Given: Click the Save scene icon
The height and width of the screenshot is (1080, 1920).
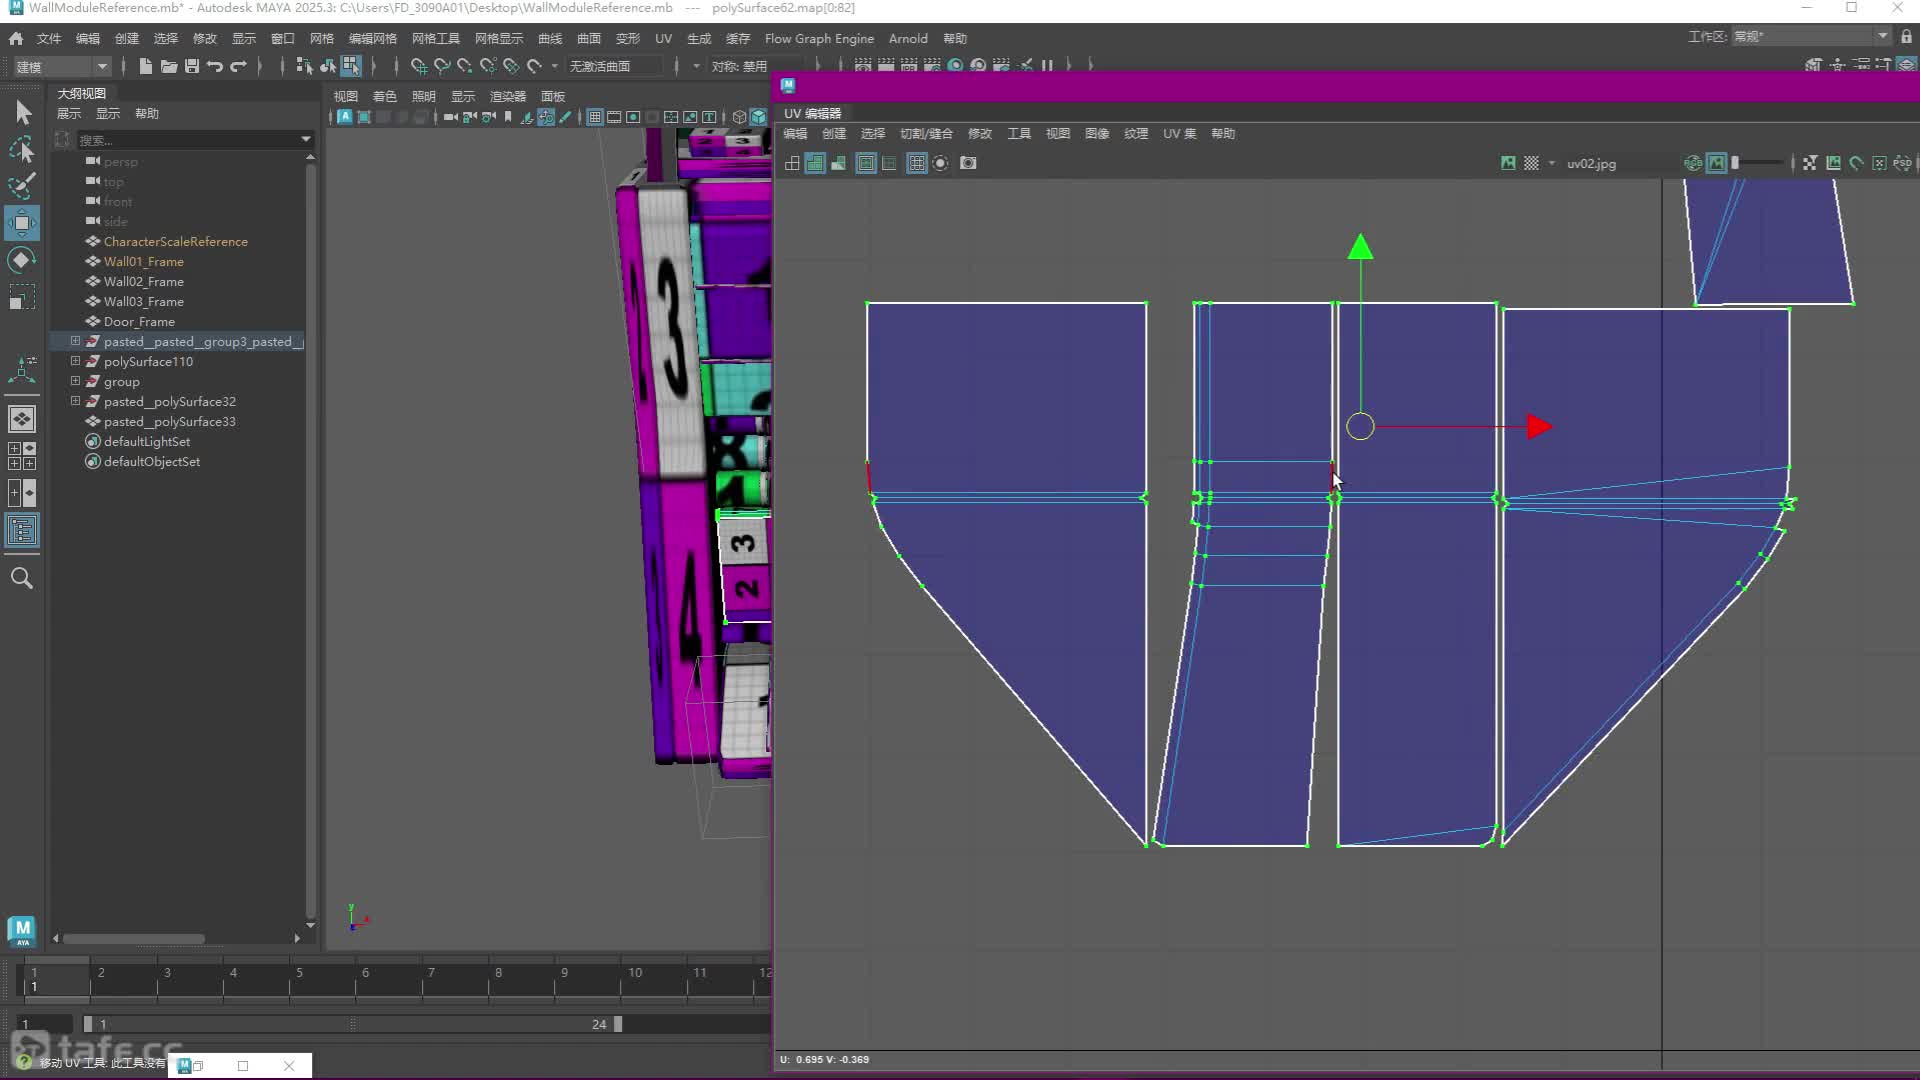Looking at the screenshot, I should [x=192, y=66].
